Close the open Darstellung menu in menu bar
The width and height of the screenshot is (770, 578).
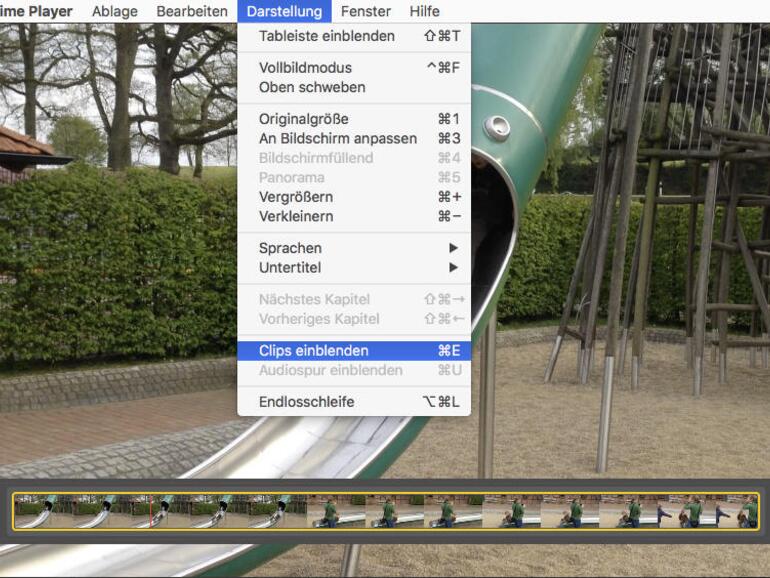284,11
